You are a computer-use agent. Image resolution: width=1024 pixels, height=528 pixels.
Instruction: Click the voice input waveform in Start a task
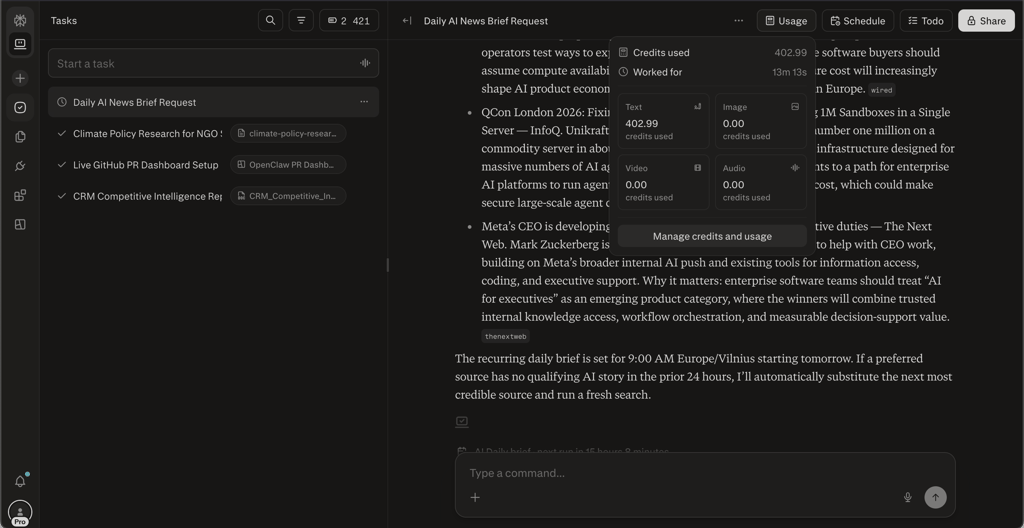[x=365, y=63]
